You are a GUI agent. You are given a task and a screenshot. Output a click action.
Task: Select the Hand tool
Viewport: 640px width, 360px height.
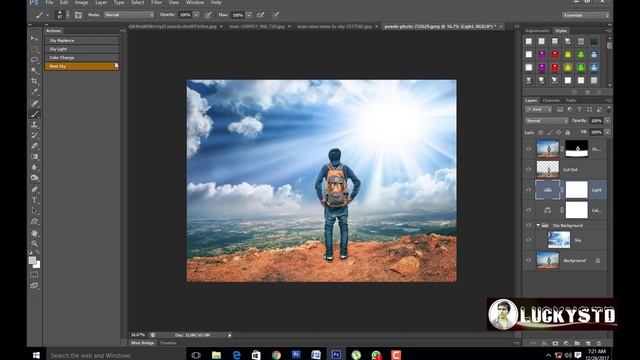click(34, 233)
